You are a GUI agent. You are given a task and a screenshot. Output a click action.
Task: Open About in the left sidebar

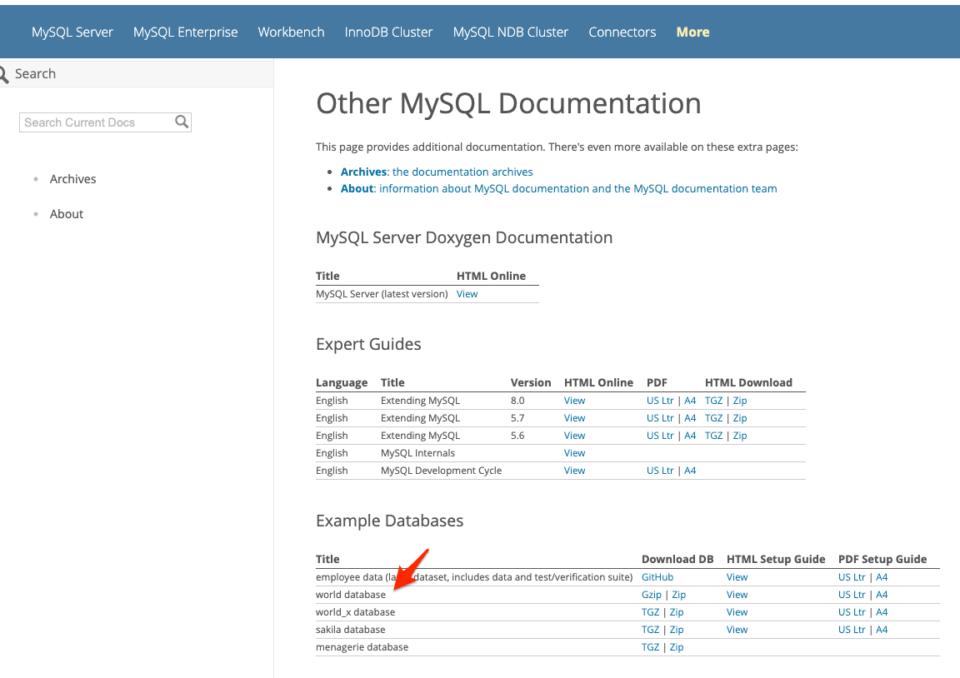point(66,214)
